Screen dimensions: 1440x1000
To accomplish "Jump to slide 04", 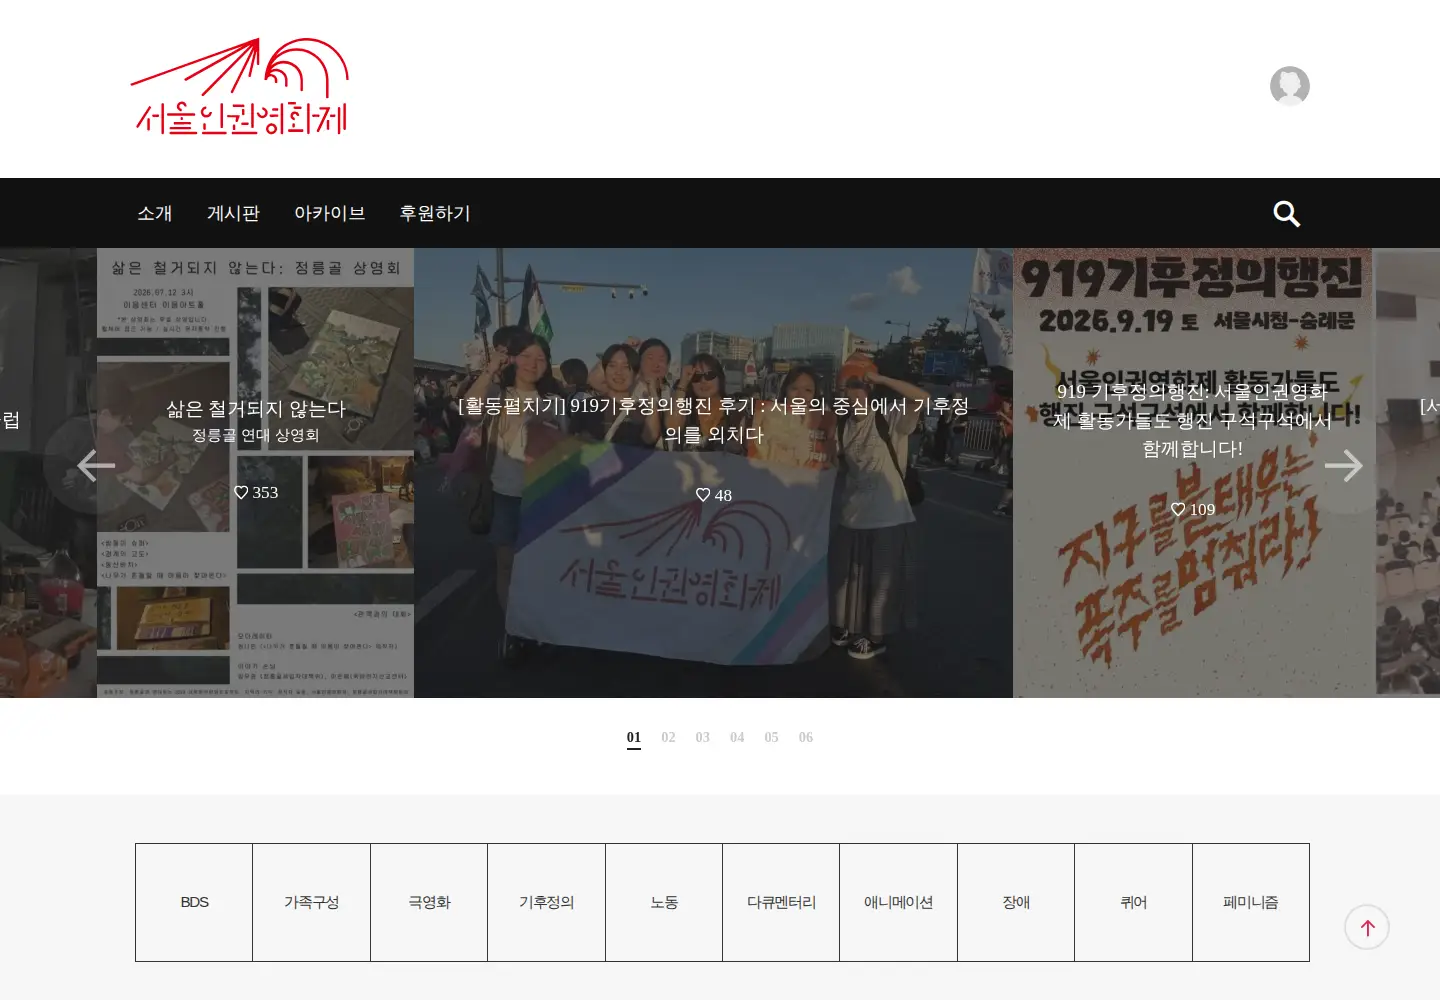I will pyautogui.click(x=737, y=738).
